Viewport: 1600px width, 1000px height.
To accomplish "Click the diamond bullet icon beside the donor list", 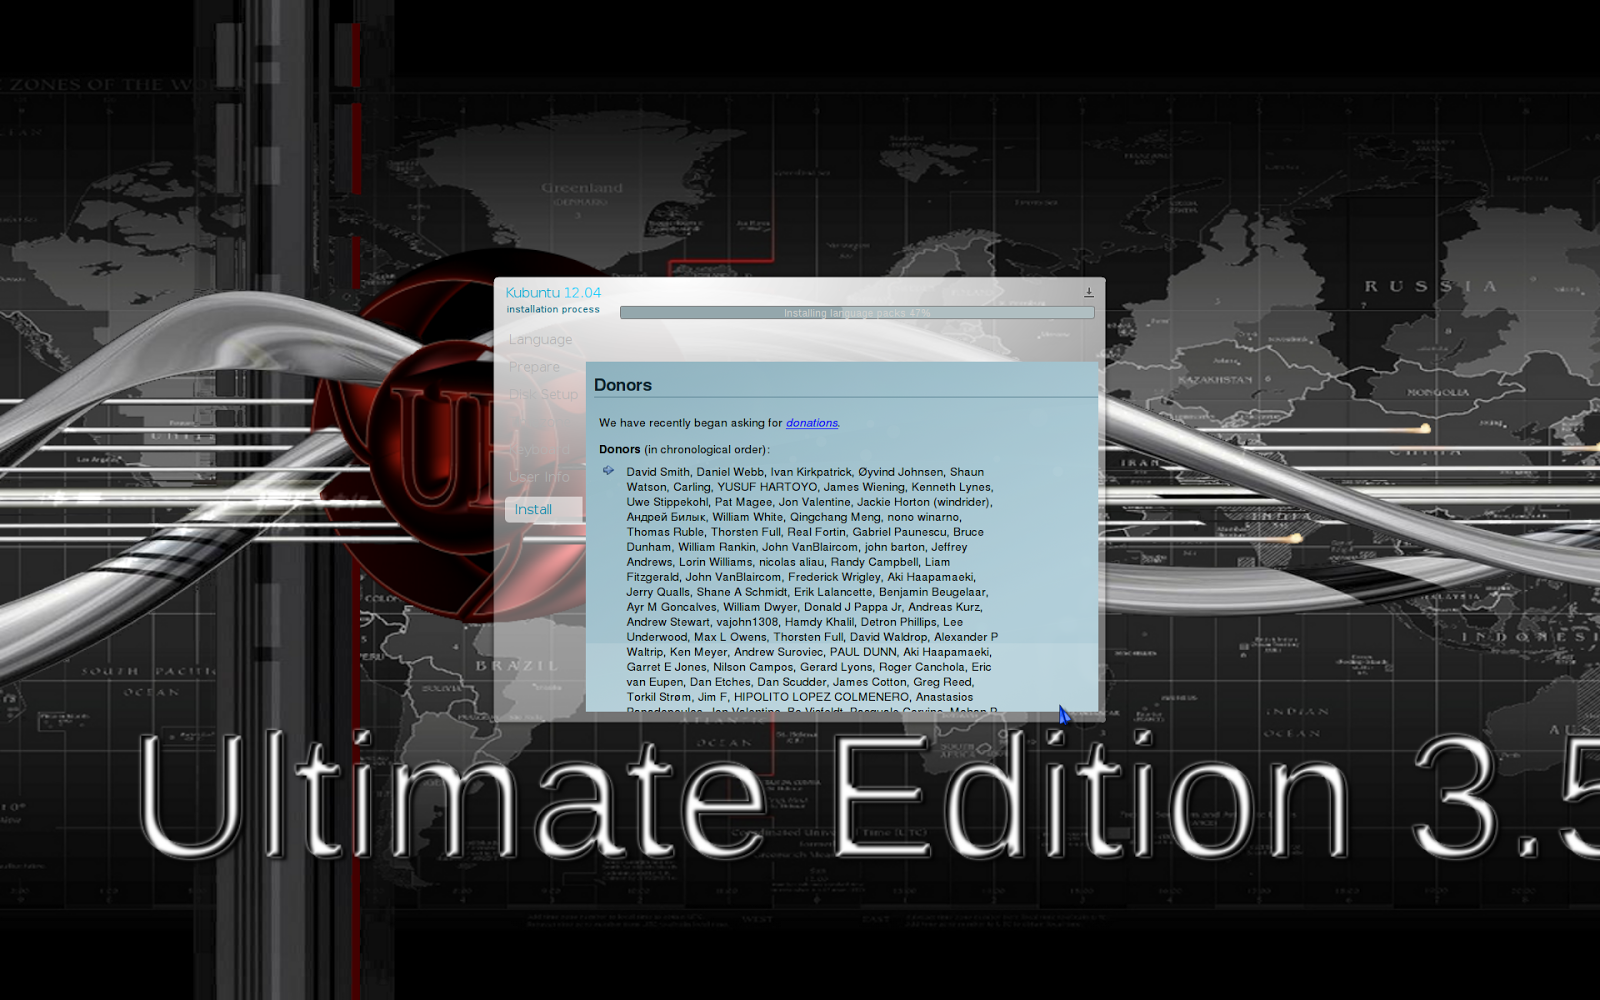I will tap(607, 470).
